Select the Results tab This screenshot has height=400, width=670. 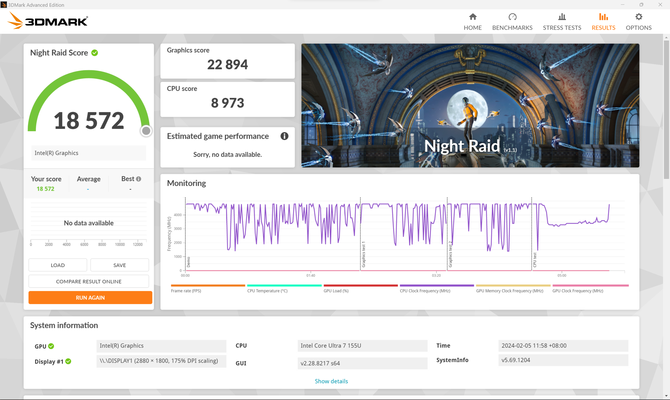(x=603, y=22)
